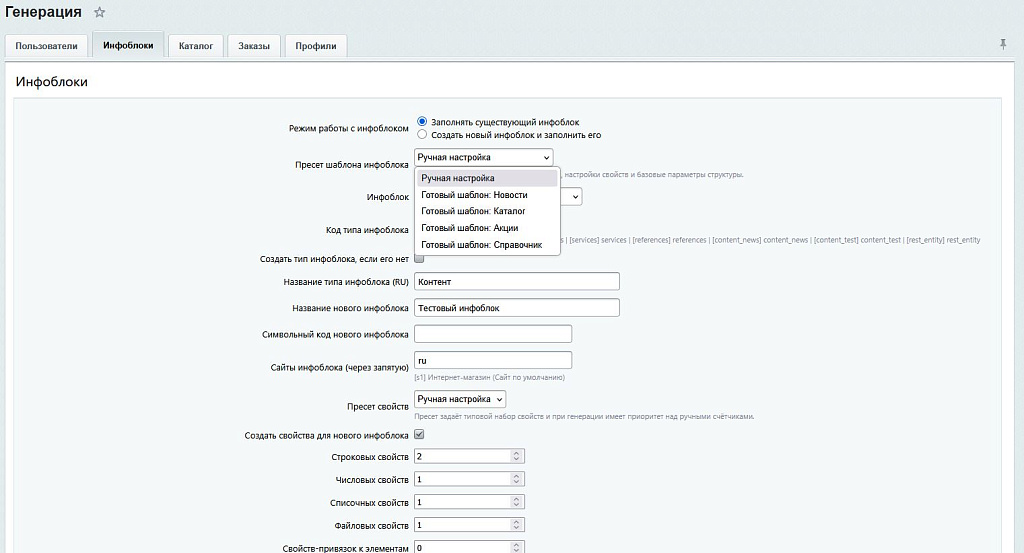The height and width of the screenshot is (553, 1024).
Task: Open the Профили tab
Action: click(x=315, y=46)
